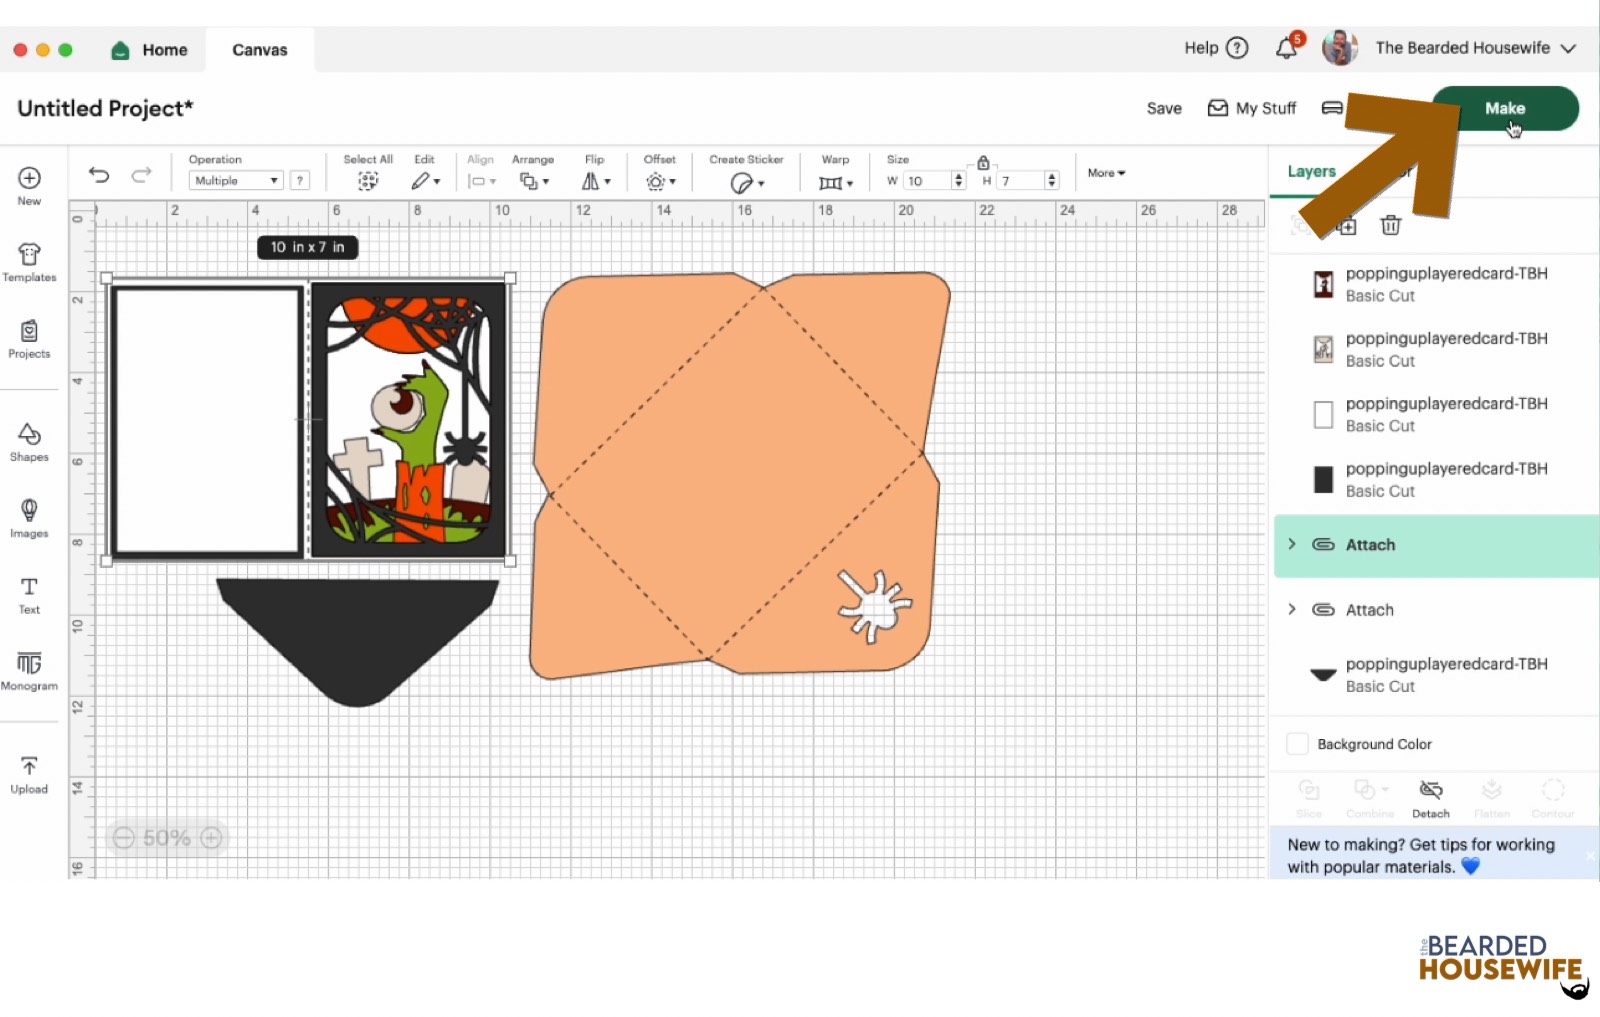Screen dimensions: 1600x1017
Task: Click the Make button
Action: pyautogui.click(x=1504, y=108)
